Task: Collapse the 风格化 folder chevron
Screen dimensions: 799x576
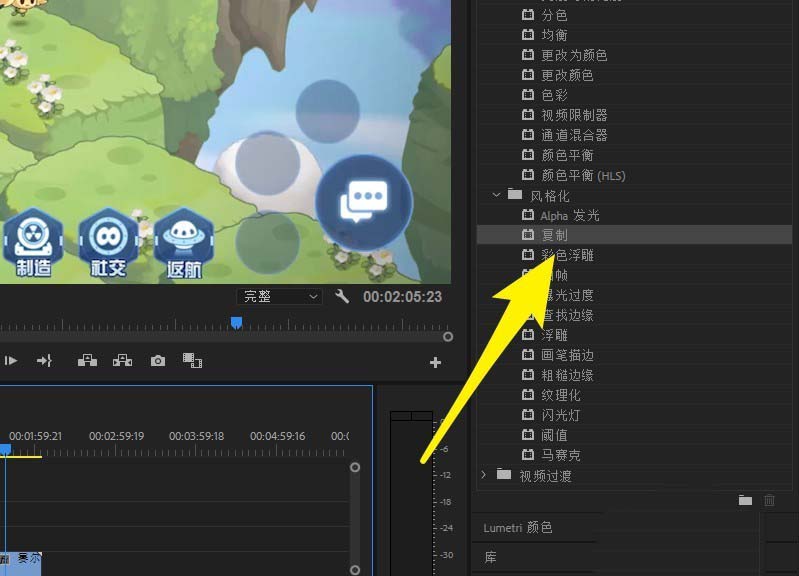Action: point(496,195)
